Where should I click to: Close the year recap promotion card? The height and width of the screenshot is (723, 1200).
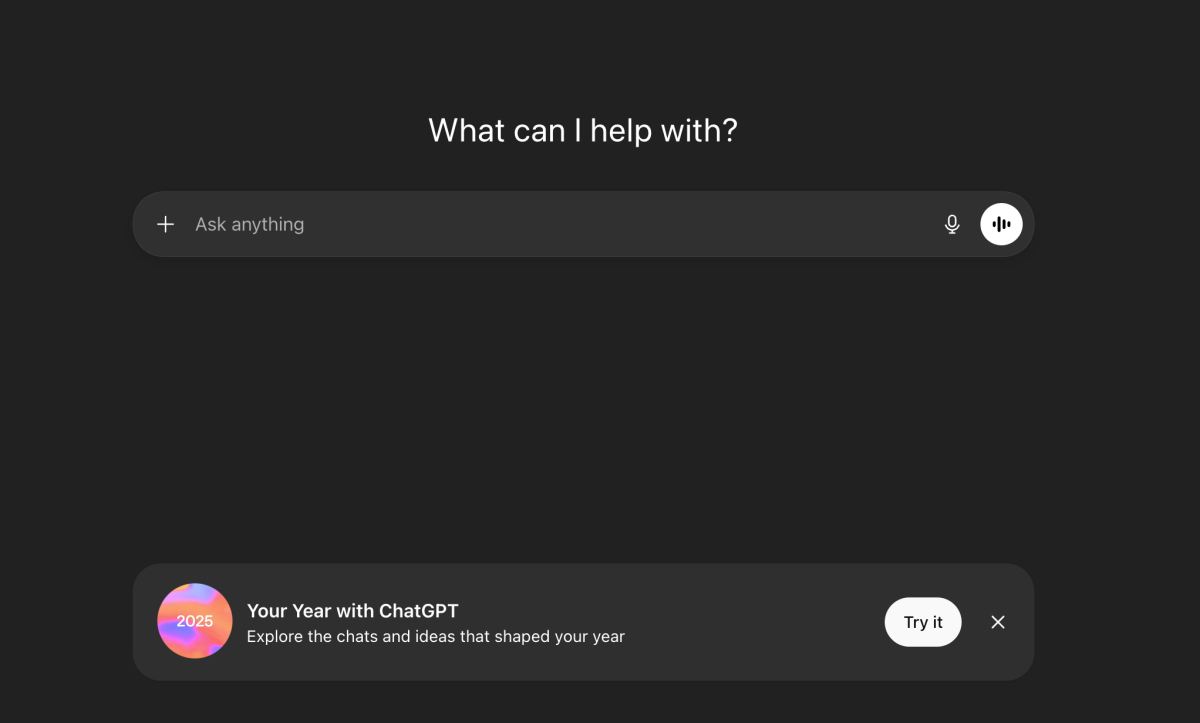998,622
